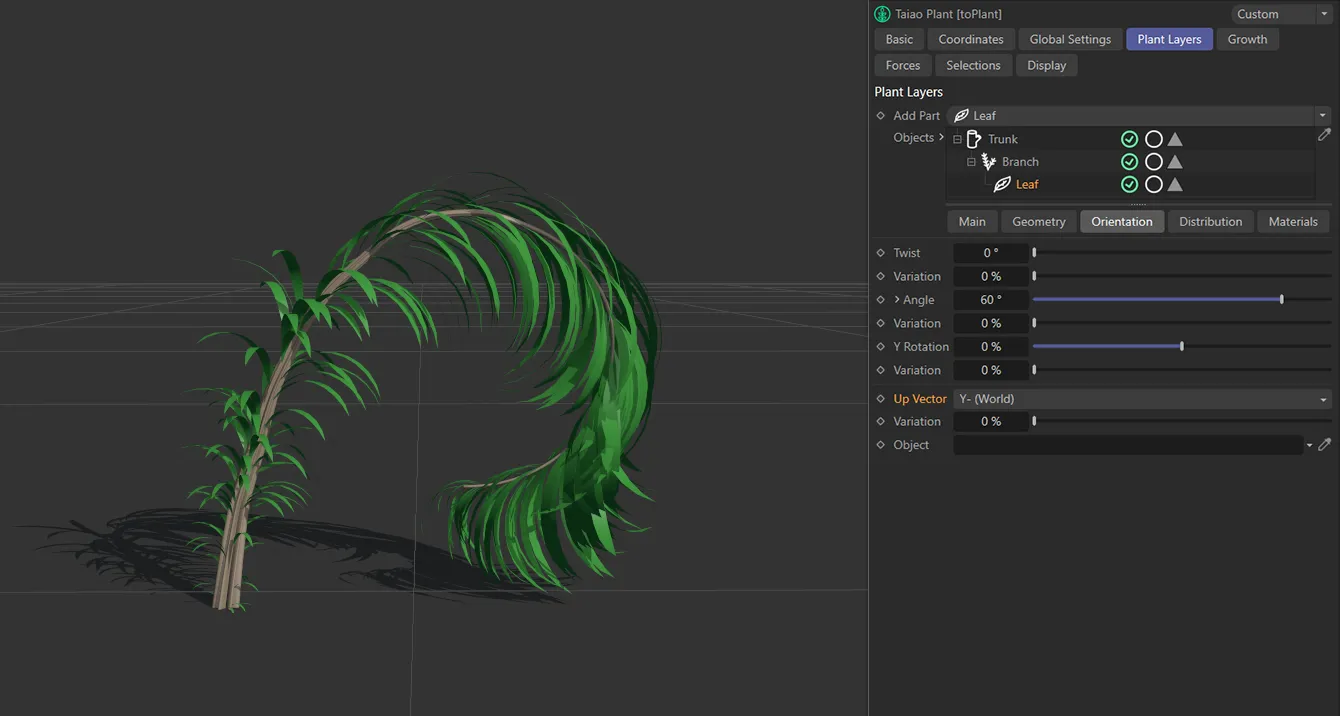This screenshot has width=1340, height=716.
Task: Open the Growth tab
Action: (1247, 39)
